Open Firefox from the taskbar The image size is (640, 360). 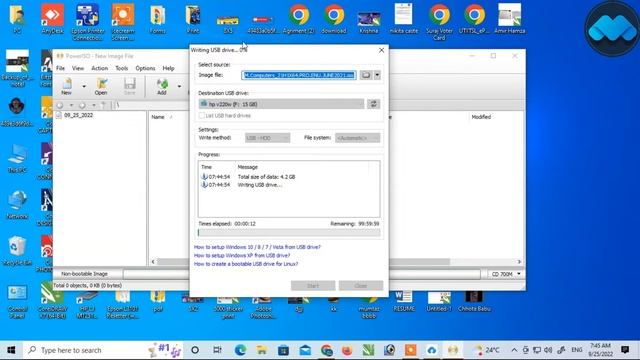click(x=347, y=350)
